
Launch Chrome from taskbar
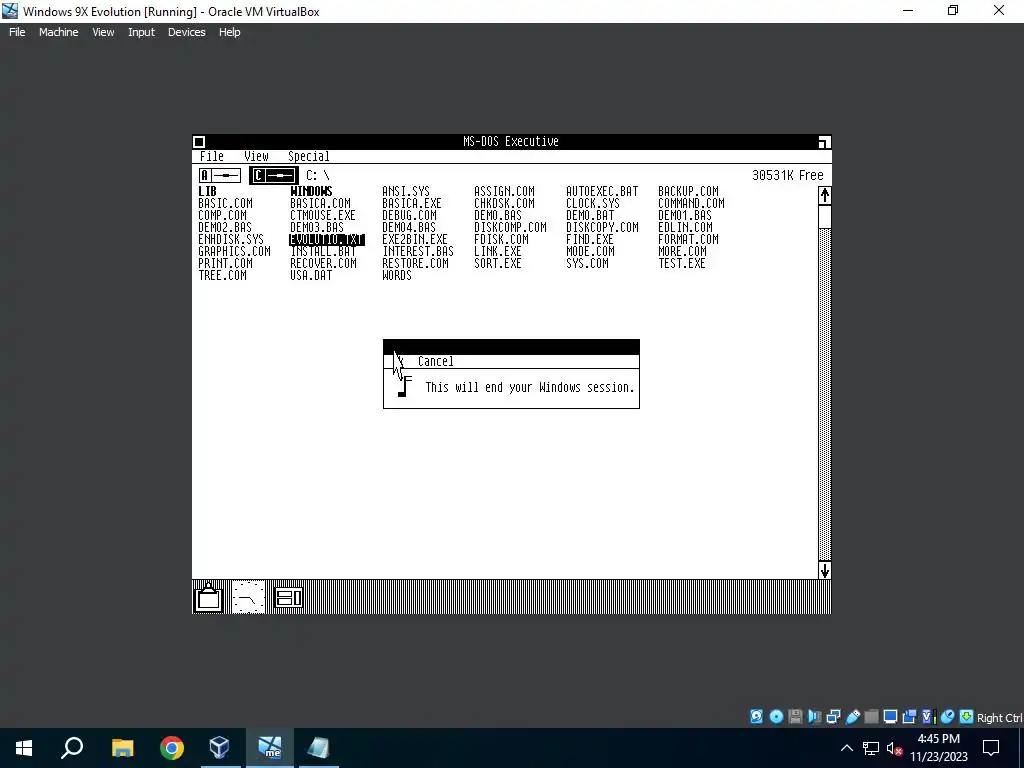172,748
